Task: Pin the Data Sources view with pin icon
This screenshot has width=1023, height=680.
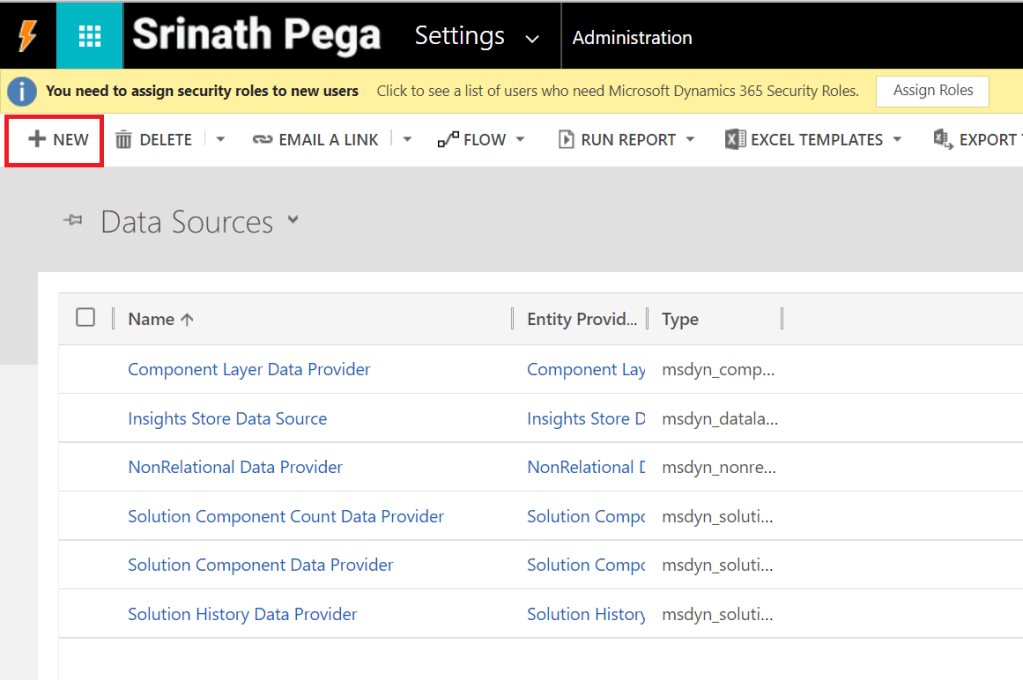Action: click(x=73, y=221)
